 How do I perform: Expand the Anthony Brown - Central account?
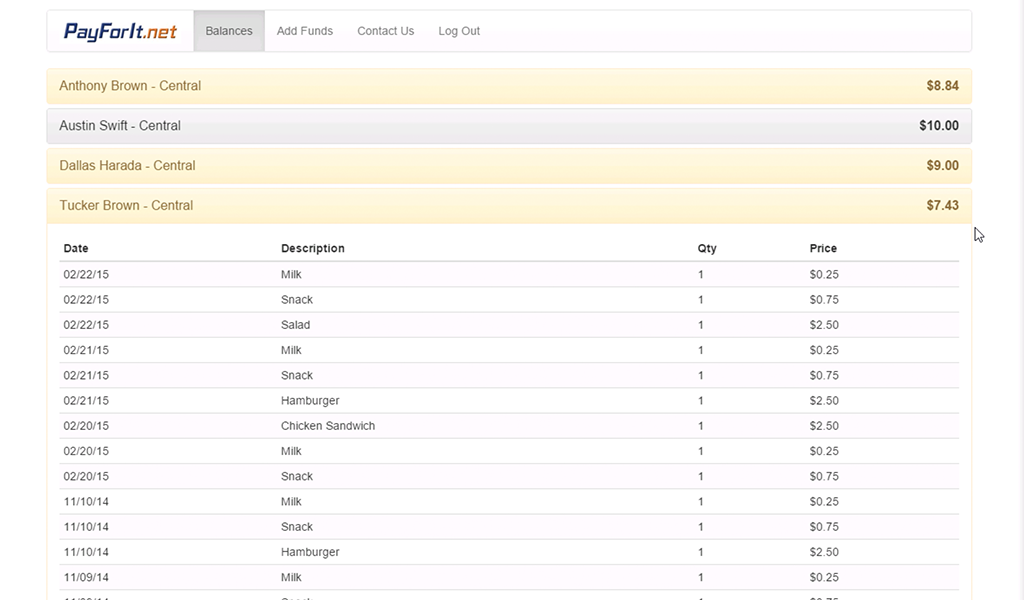pos(509,86)
